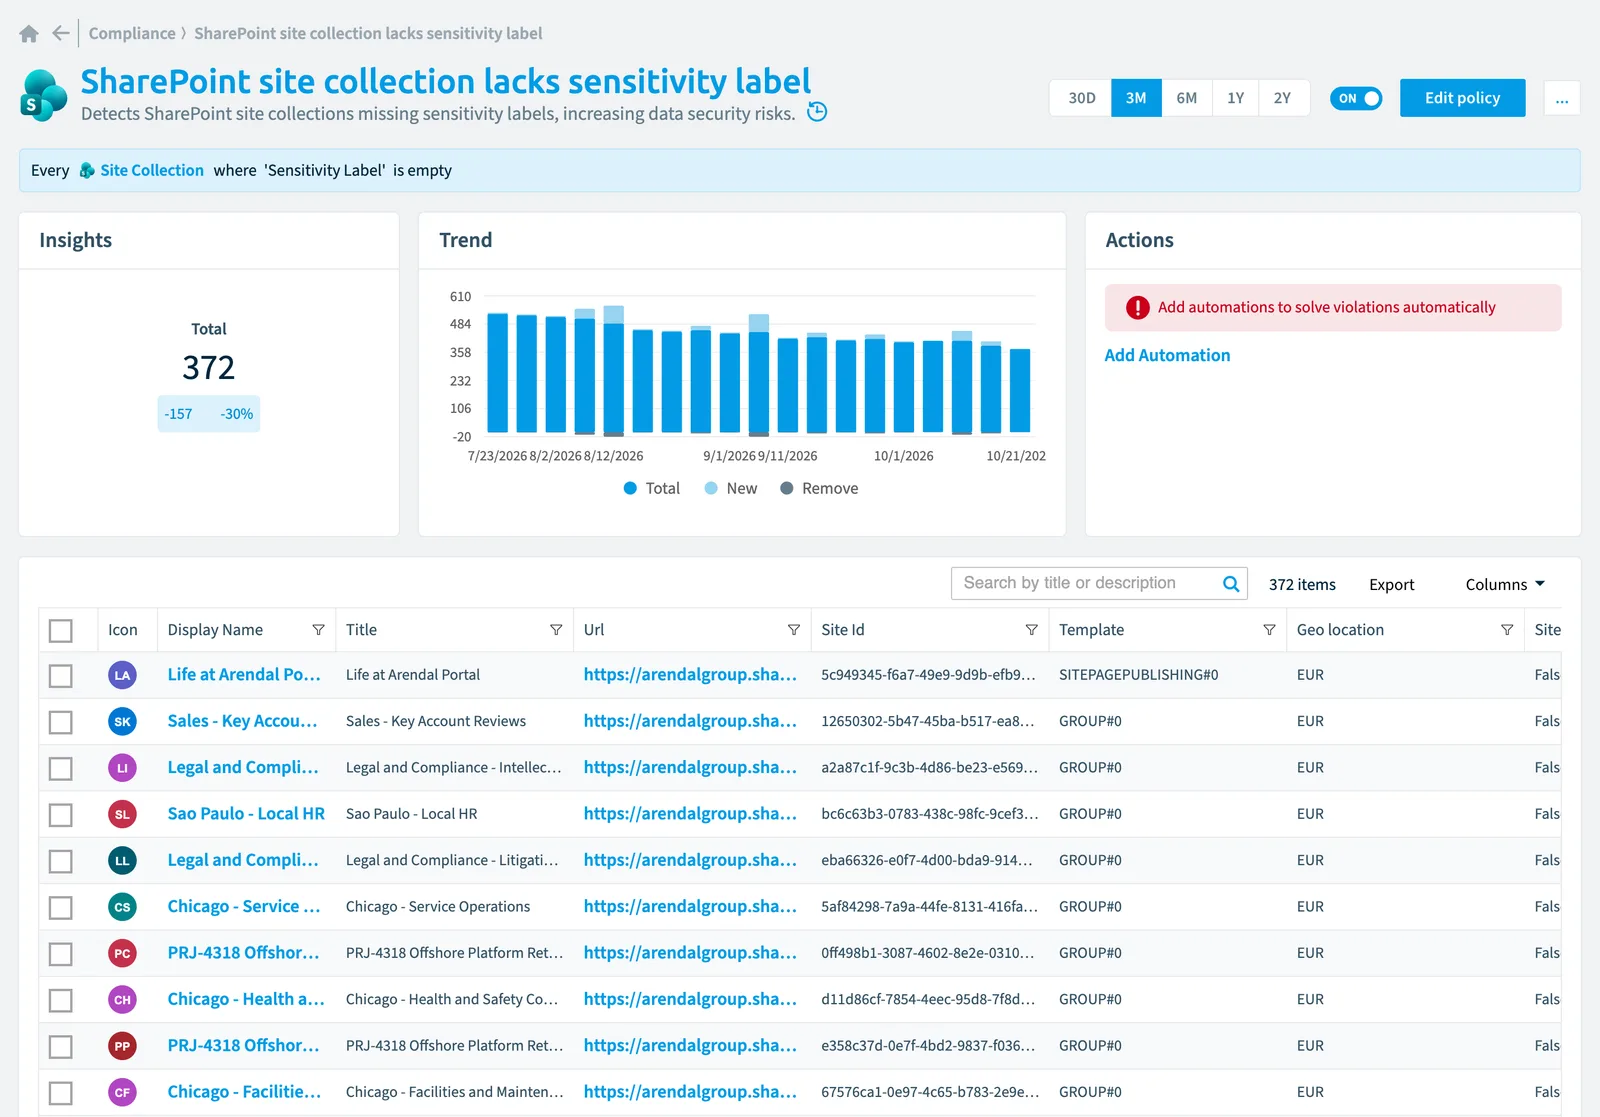
Task: Open Geo location column filter icon
Action: [1507, 630]
